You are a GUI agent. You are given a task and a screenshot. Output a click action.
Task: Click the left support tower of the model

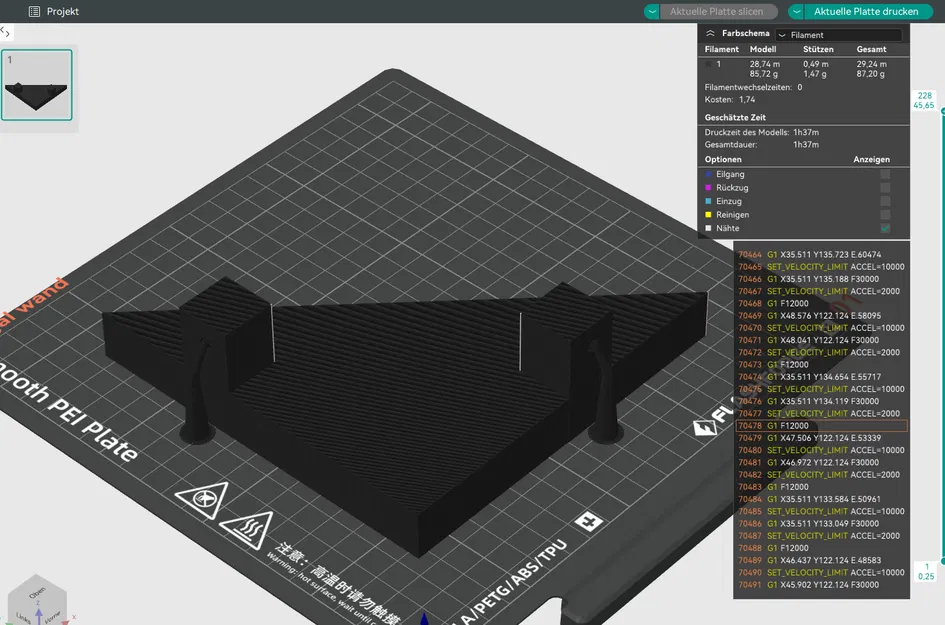(x=199, y=392)
